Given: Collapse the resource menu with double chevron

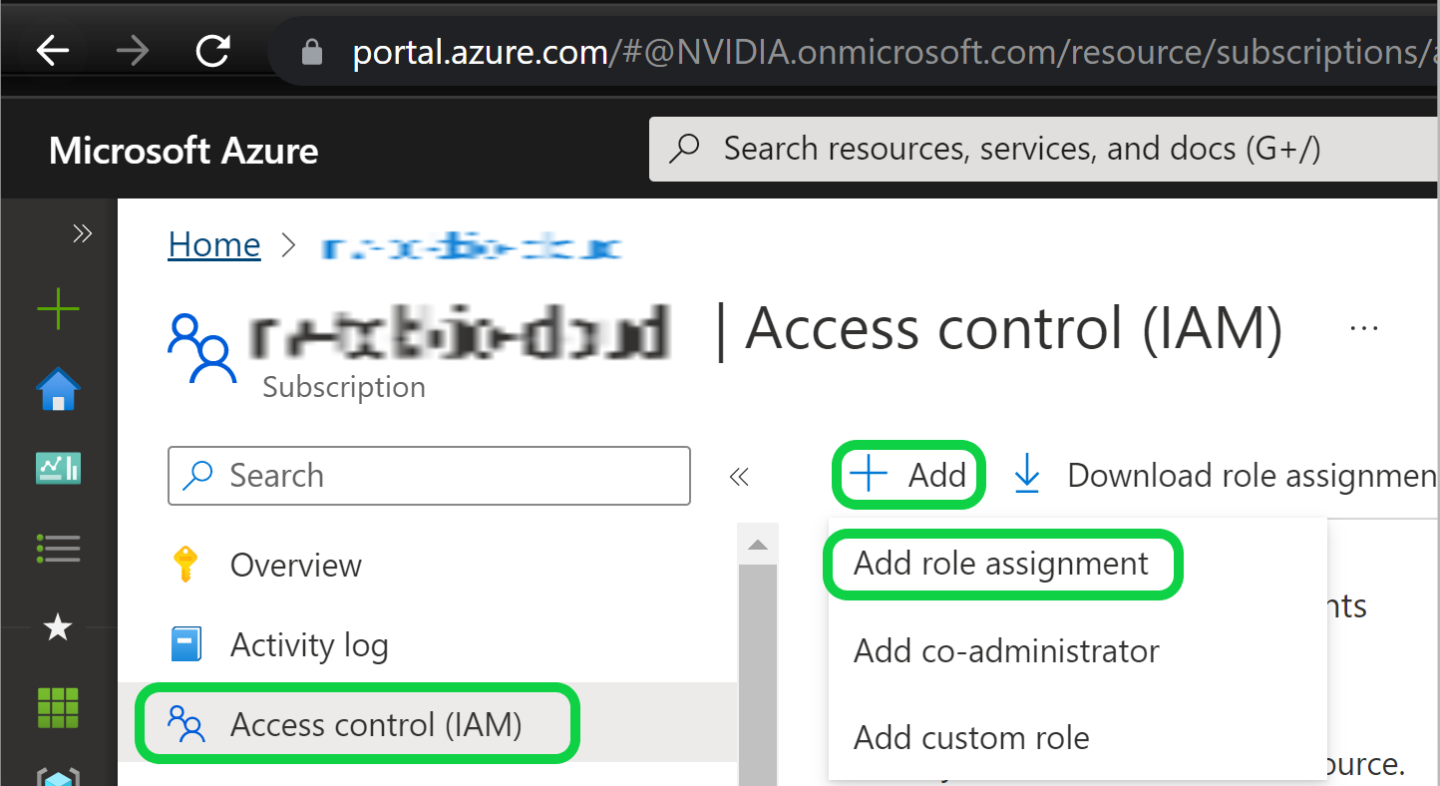Looking at the screenshot, I should [739, 477].
